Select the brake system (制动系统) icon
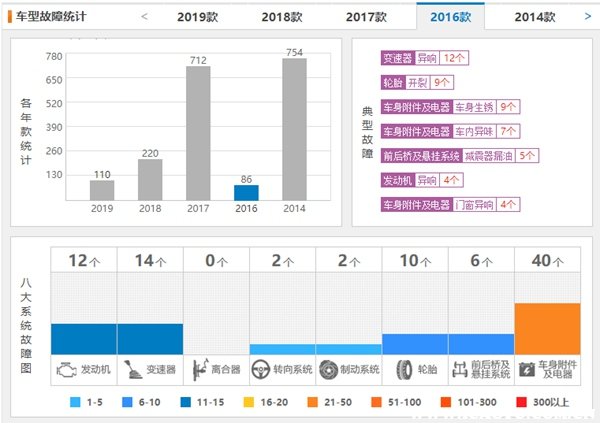600x423 pixels. pyautogui.click(x=328, y=369)
